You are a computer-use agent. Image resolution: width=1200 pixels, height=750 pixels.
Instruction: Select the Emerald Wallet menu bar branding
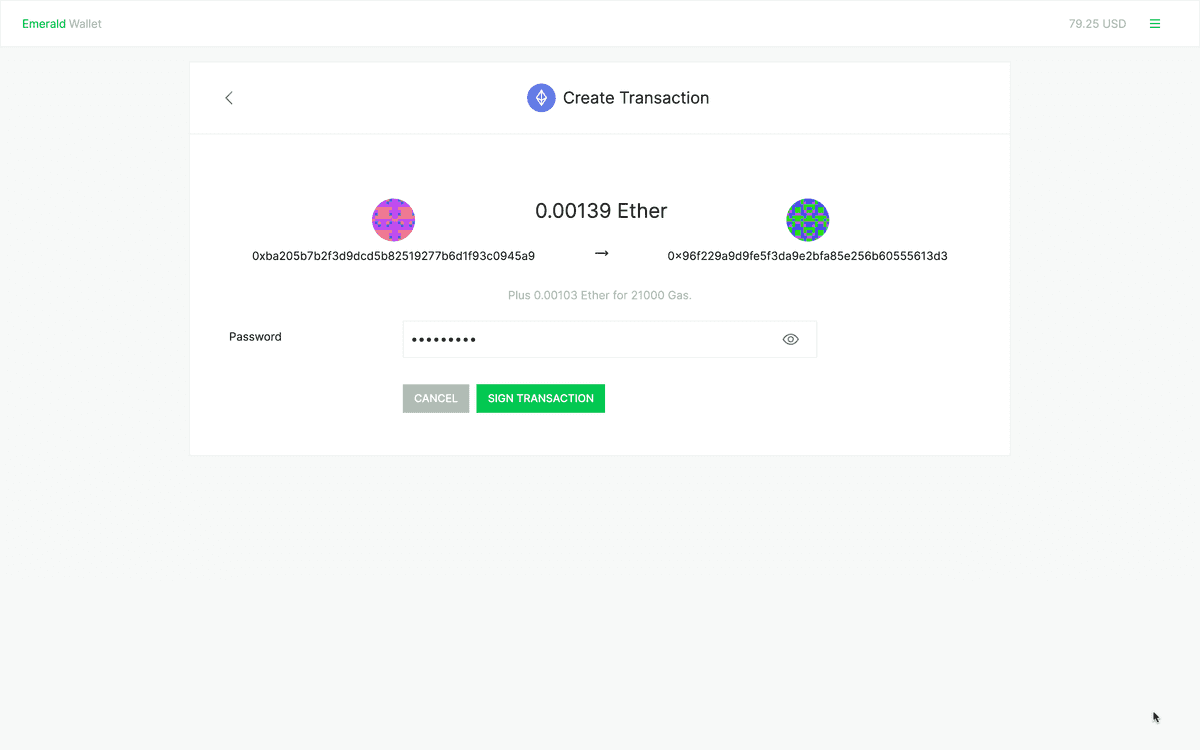(x=62, y=23)
